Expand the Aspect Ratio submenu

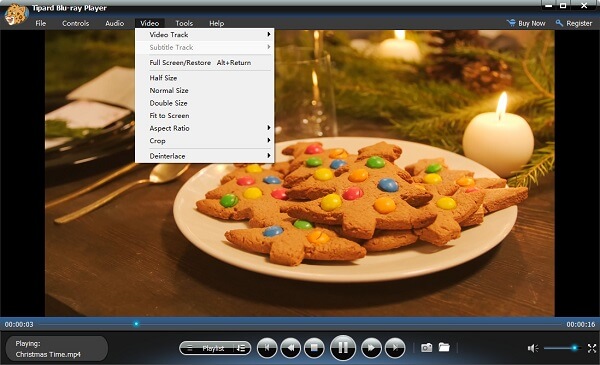(x=205, y=128)
